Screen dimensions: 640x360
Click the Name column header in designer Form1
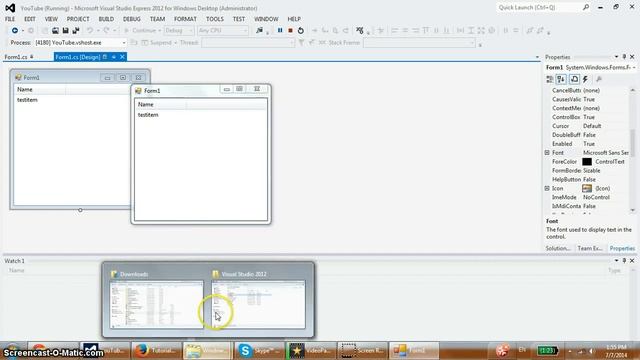tap(40, 89)
